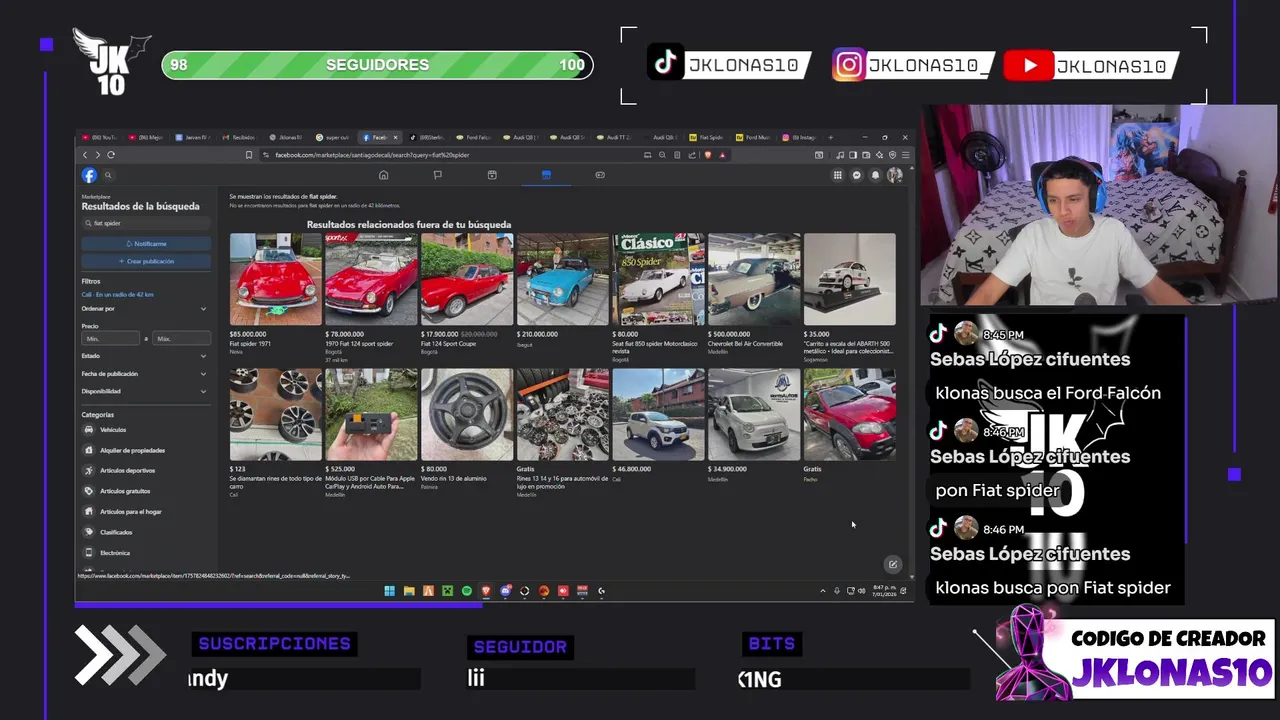Open the $46.800.000 white car listing
Screen dimensions: 1280x720
(x=658, y=414)
